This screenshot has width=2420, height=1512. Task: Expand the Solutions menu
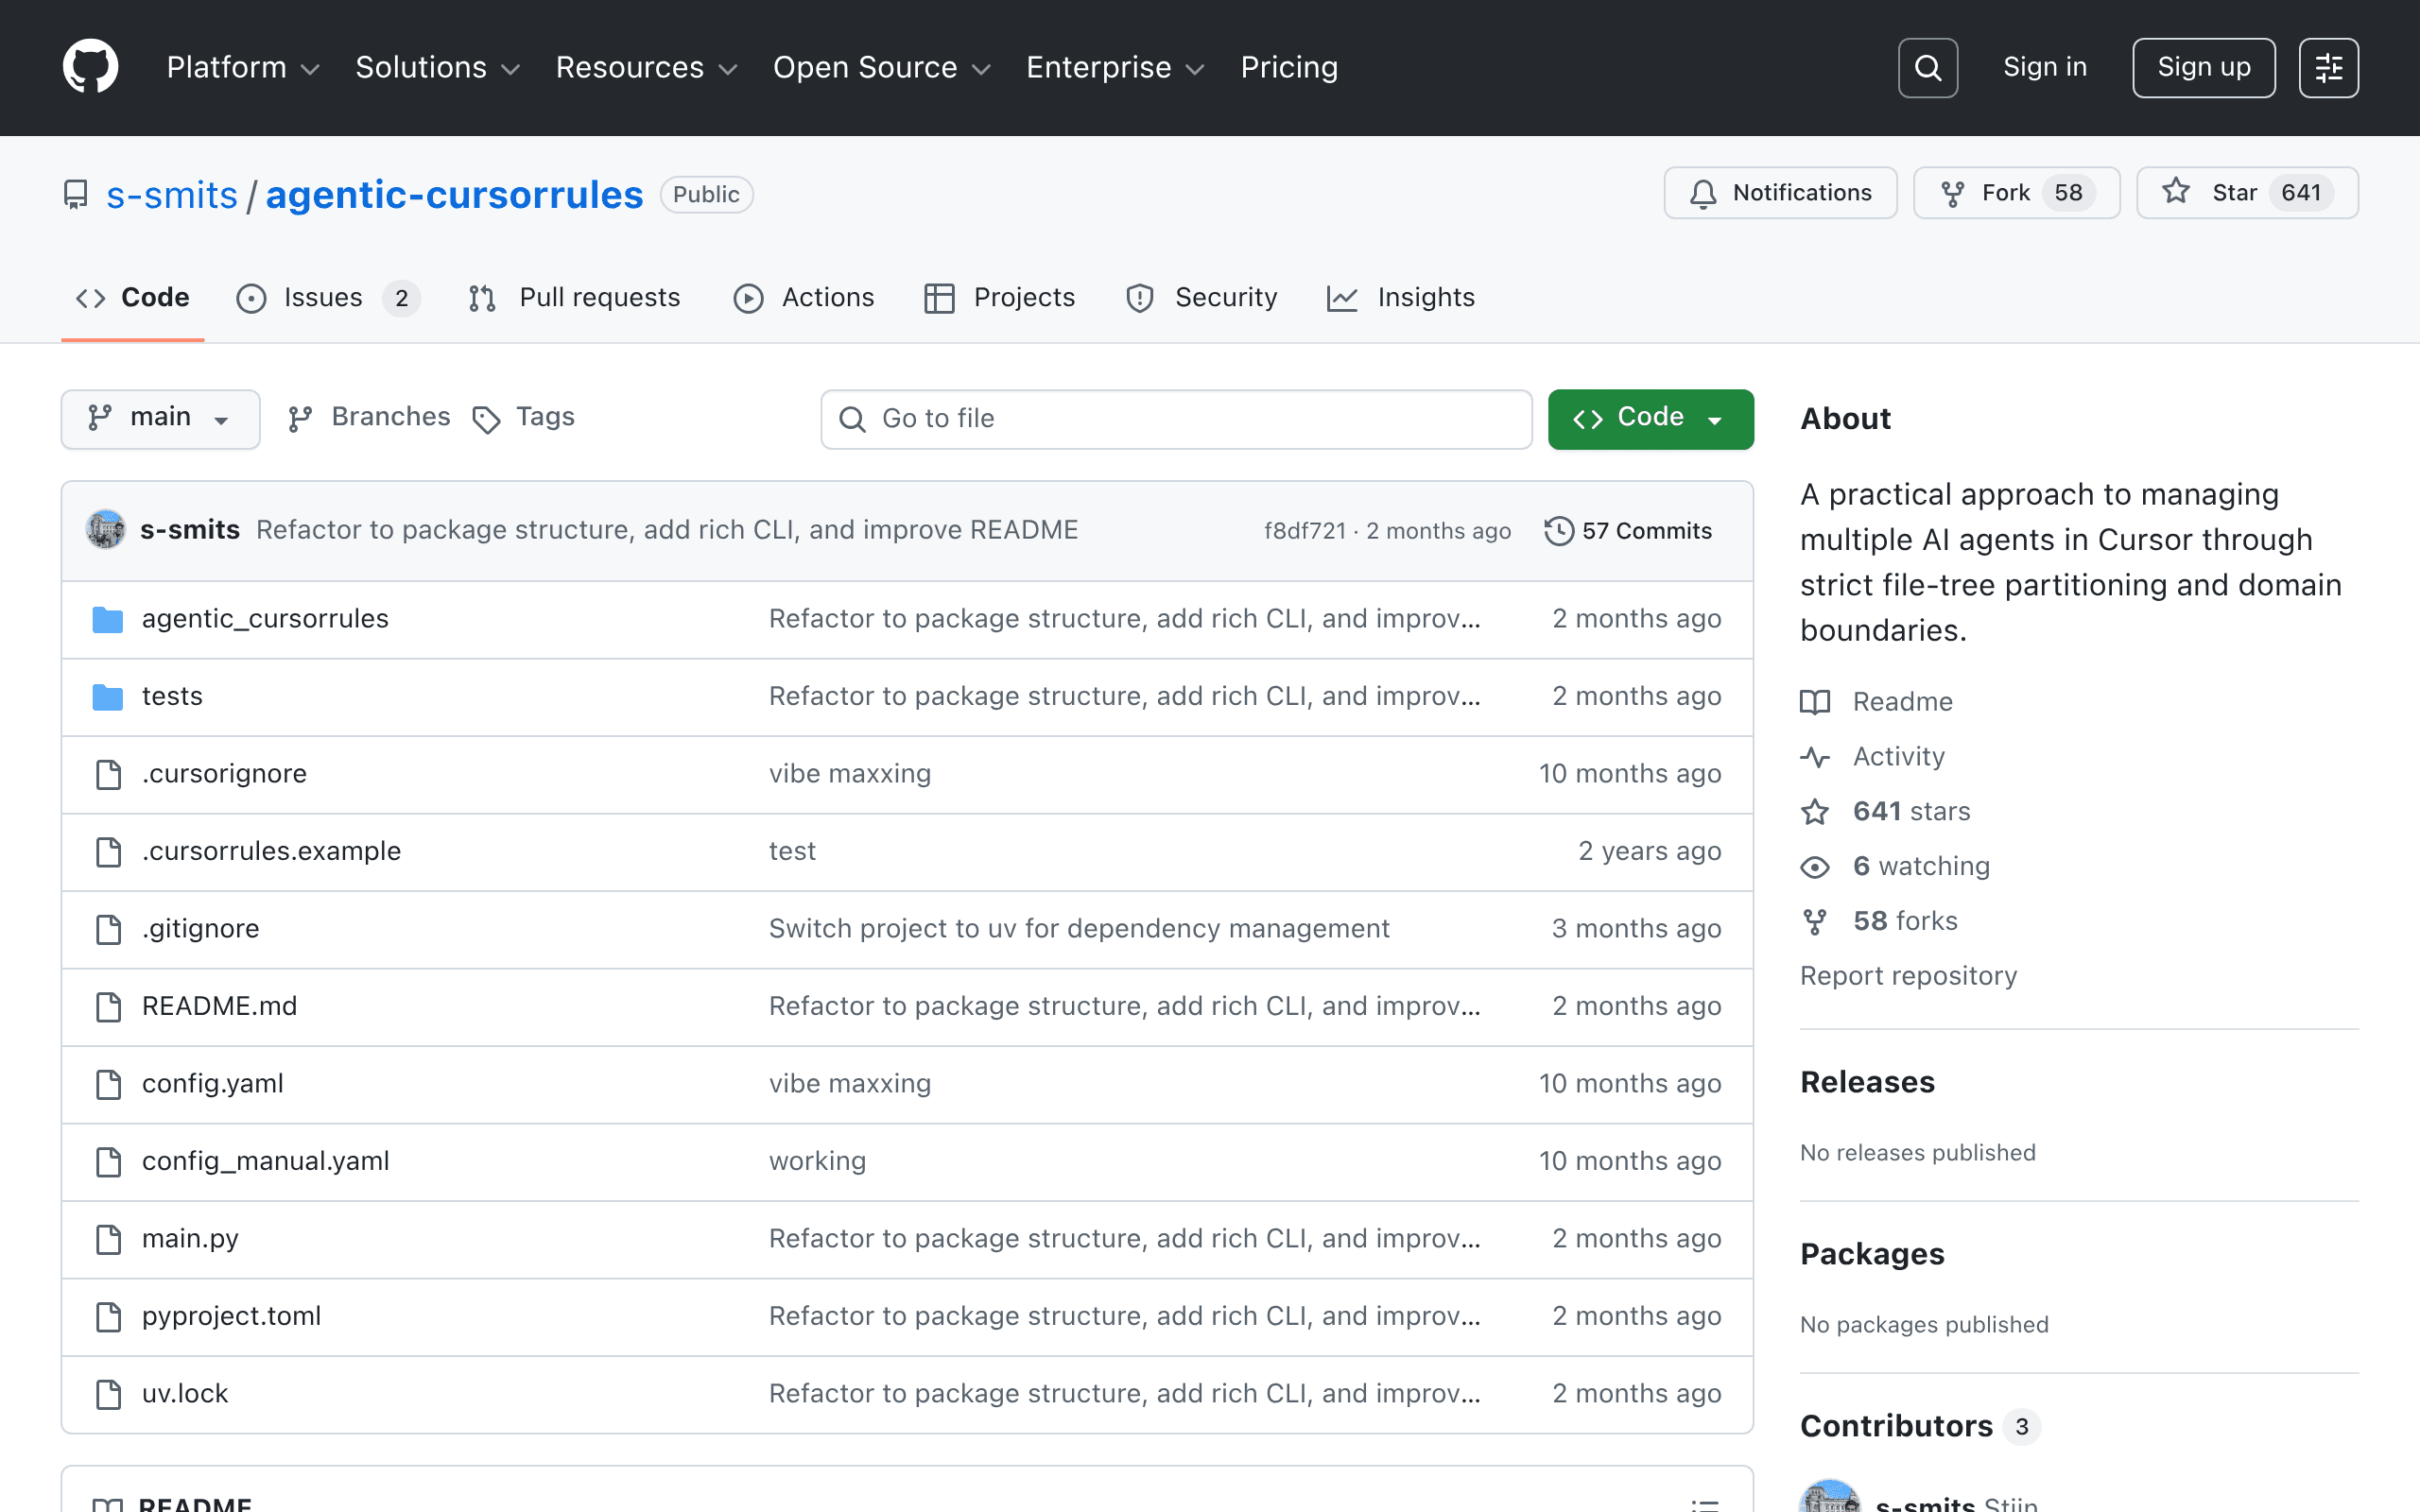(438, 67)
